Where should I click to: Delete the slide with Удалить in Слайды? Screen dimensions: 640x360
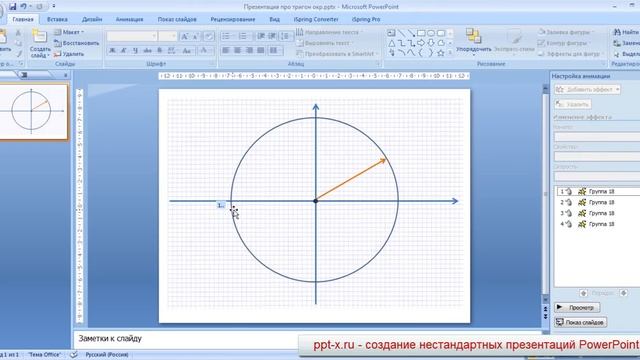(x=69, y=54)
